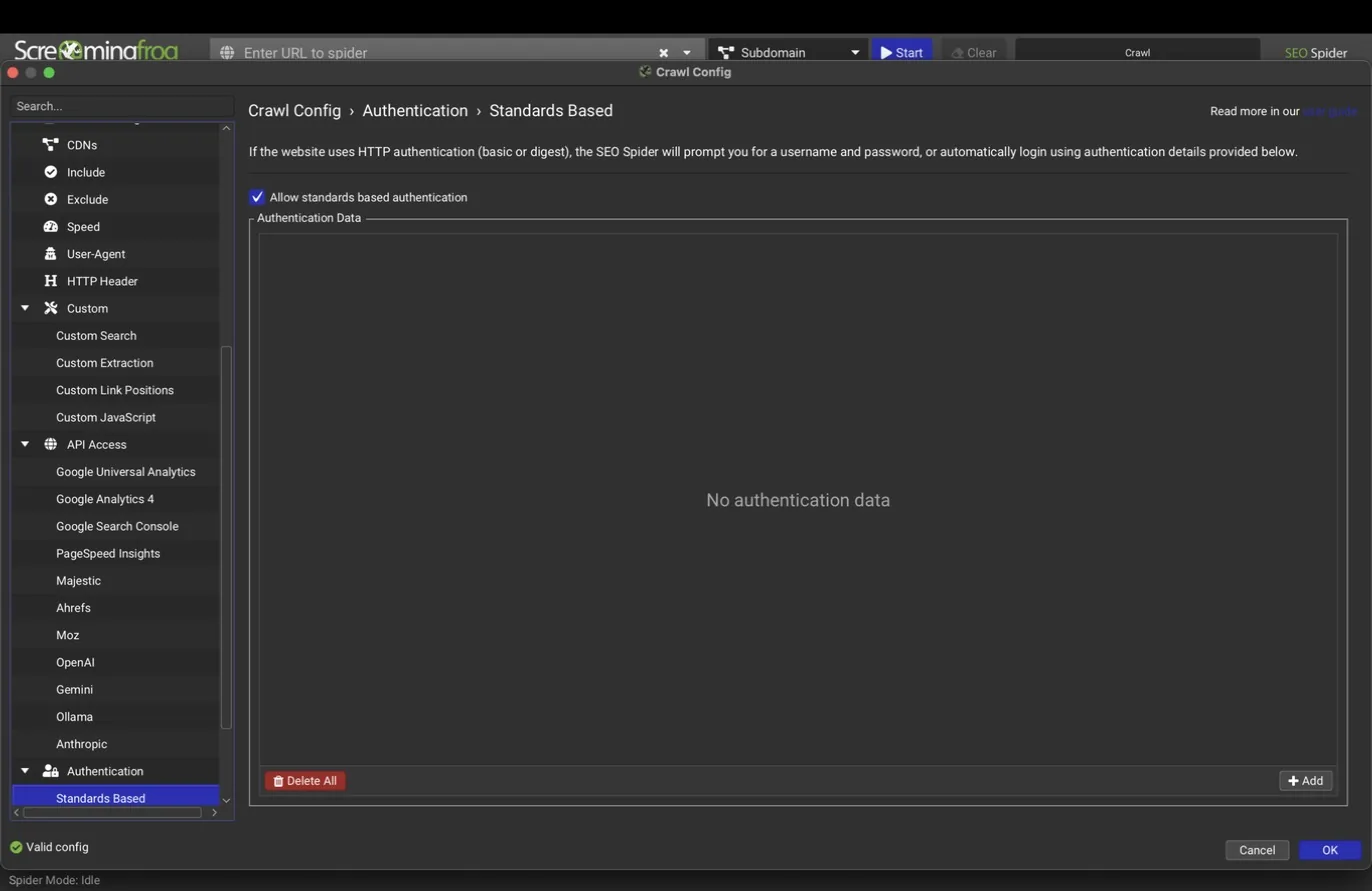
Task: Select PageSpeed Insights item
Action: coord(108,553)
